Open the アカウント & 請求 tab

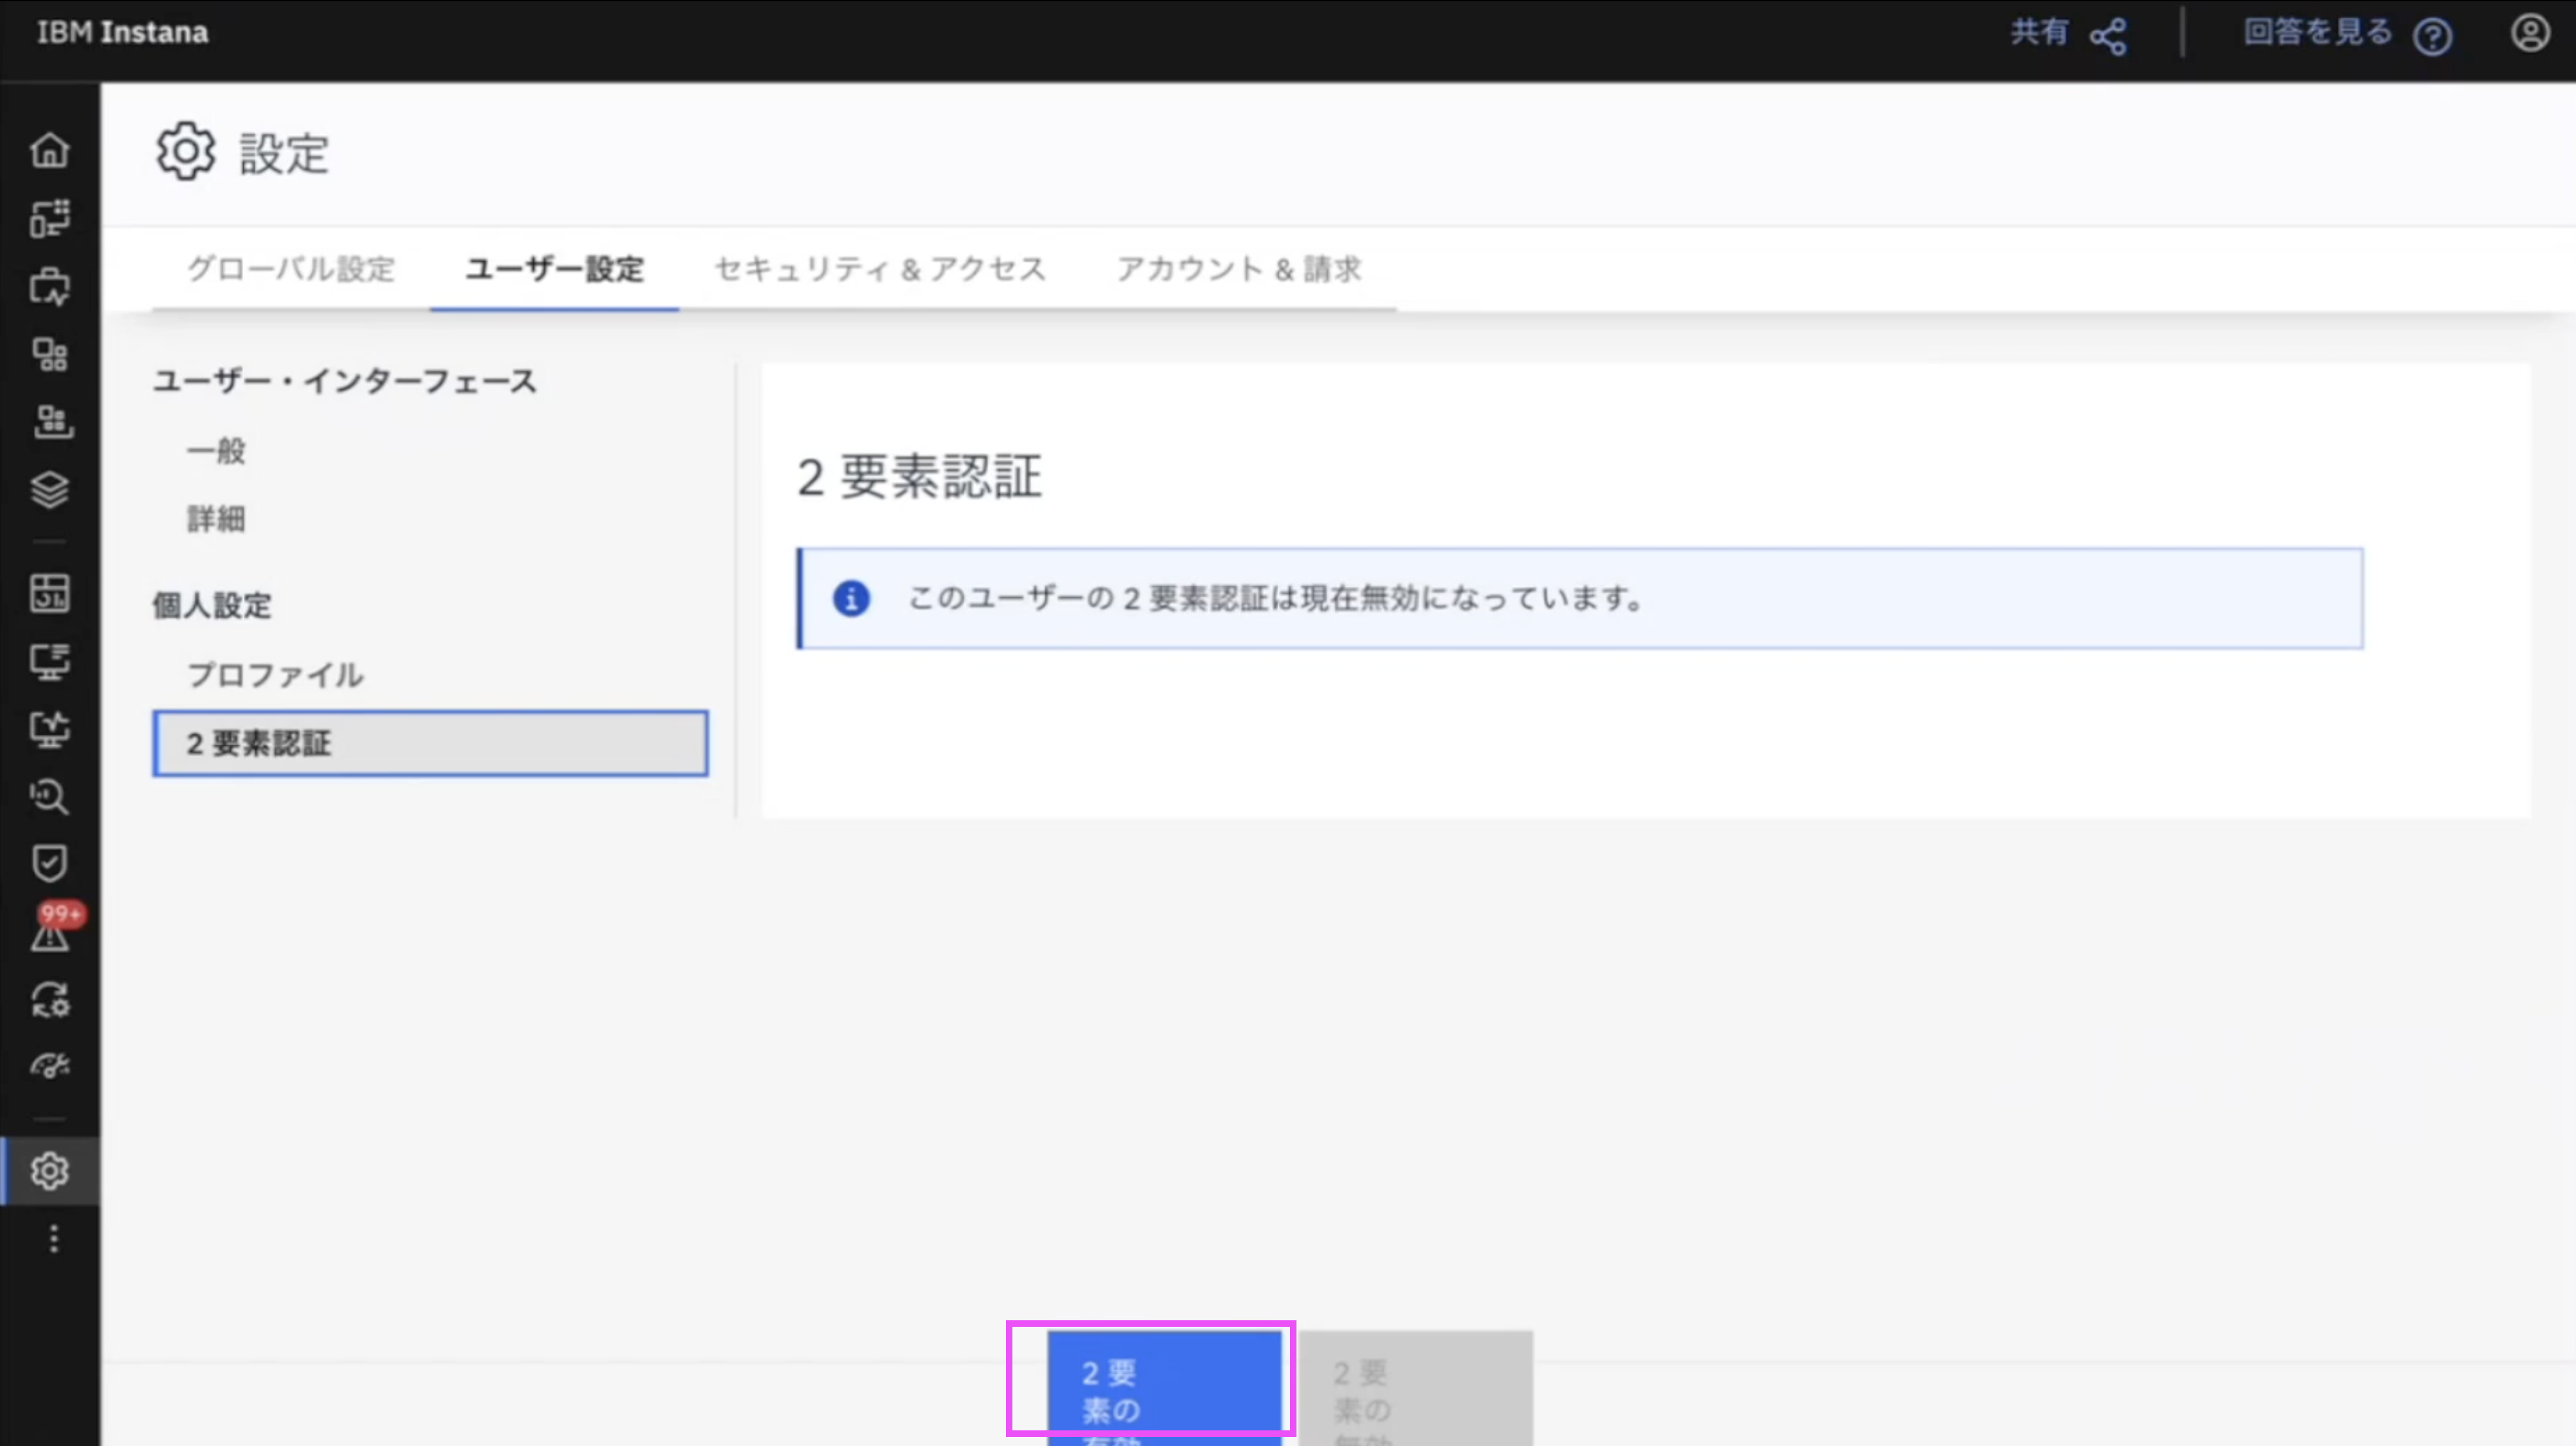(1239, 269)
